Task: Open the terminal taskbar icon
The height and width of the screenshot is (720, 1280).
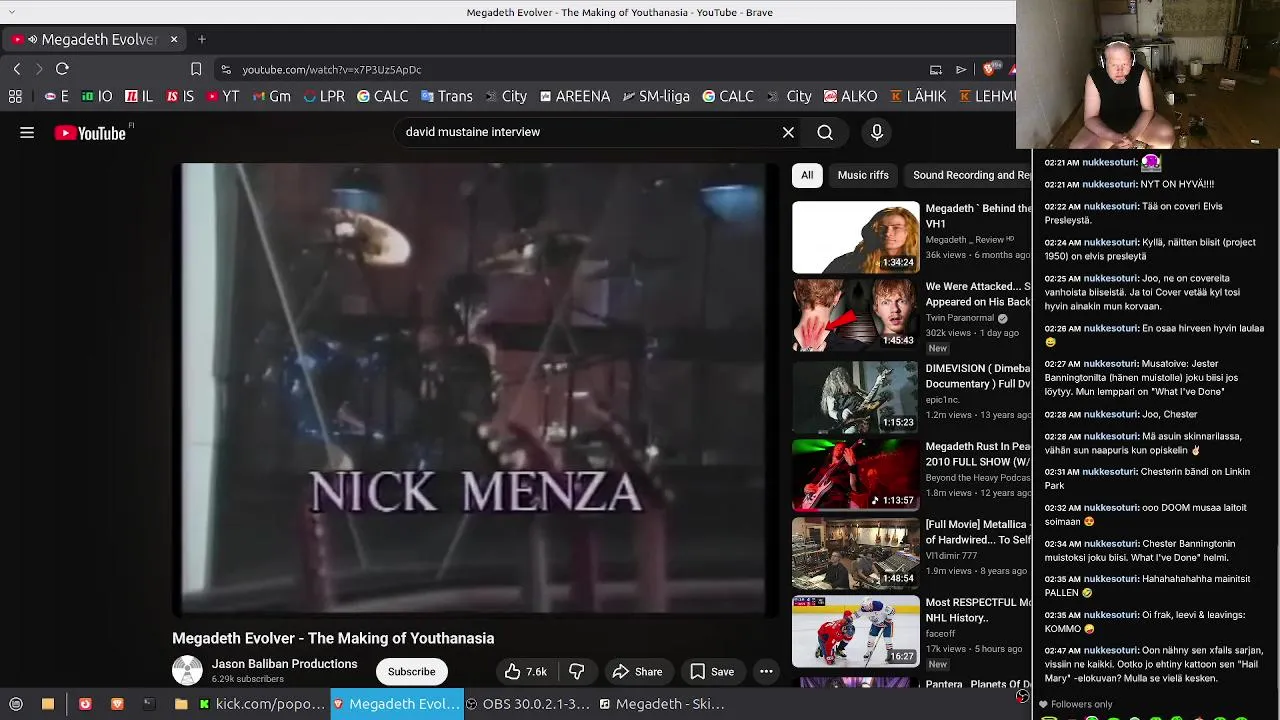Action: click(x=148, y=704)
